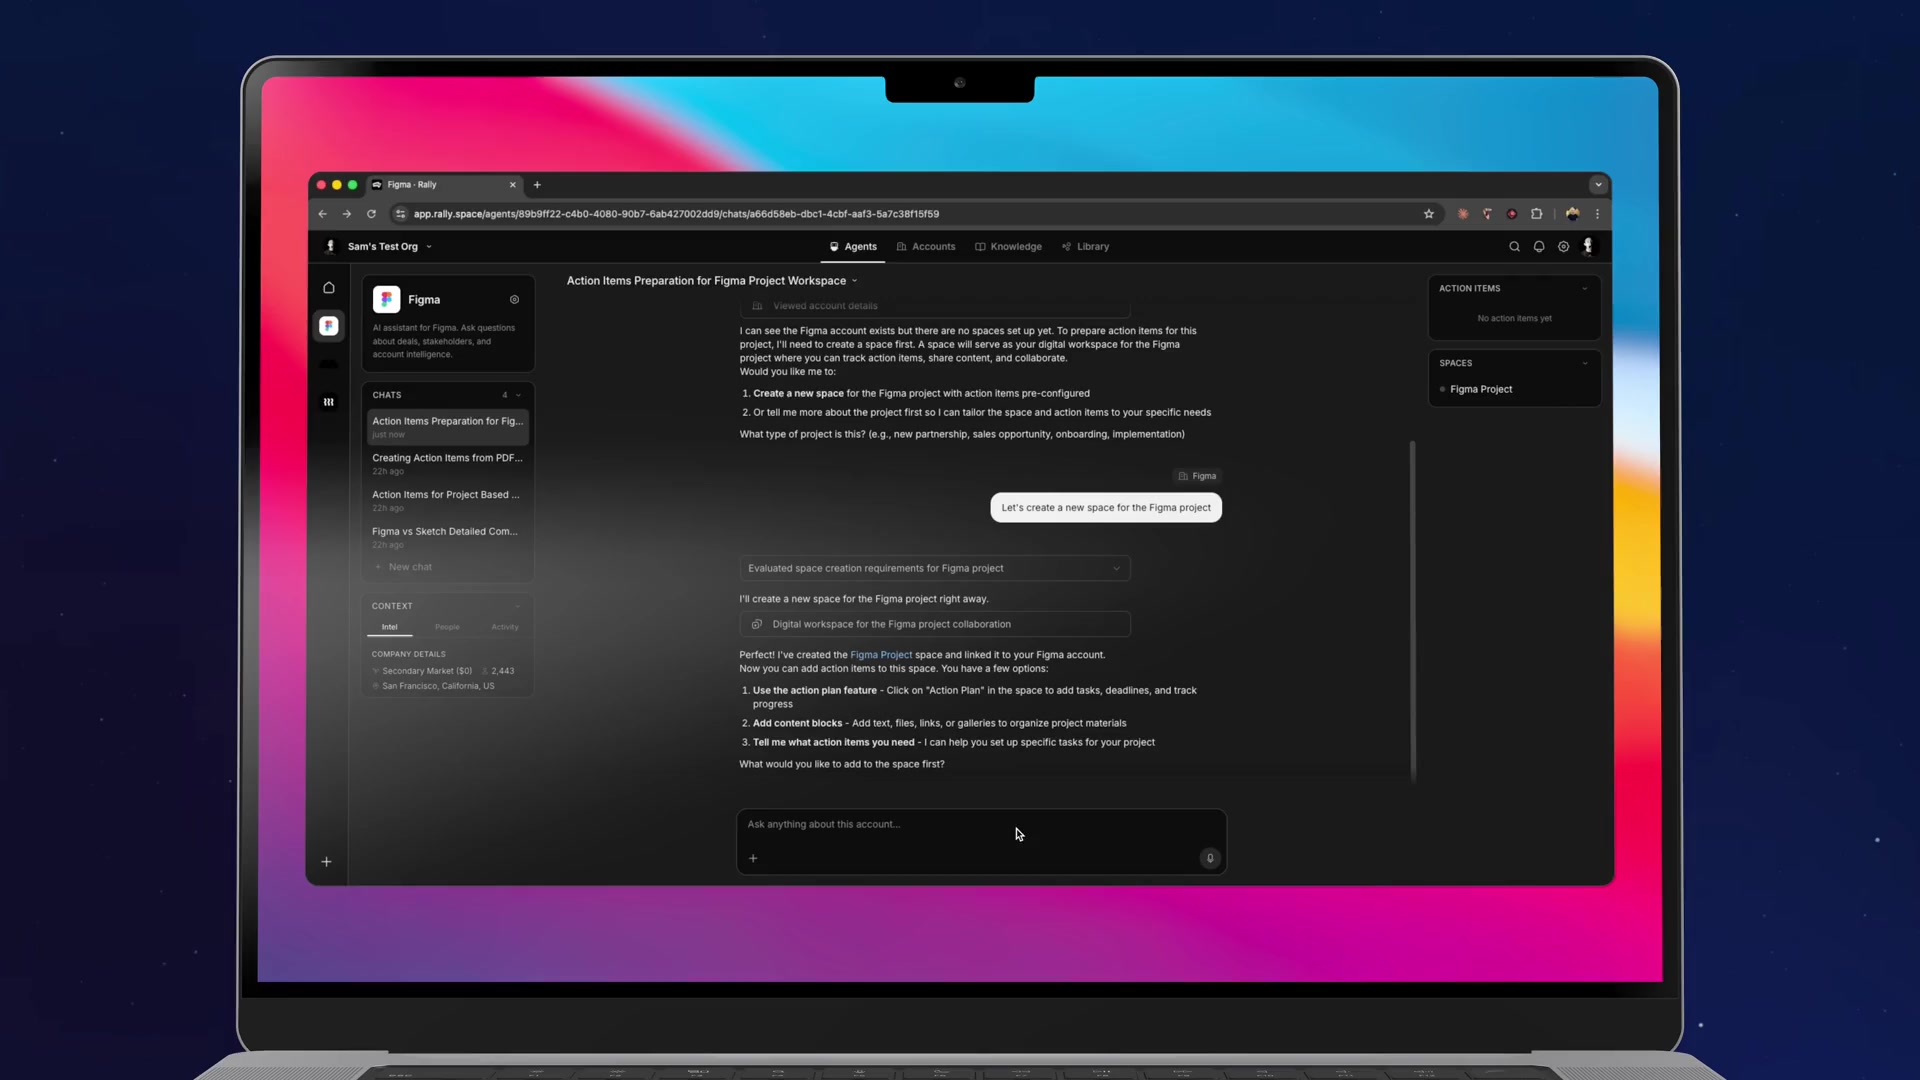
Task: Collapse the Chats section chevron
Action: (518, 395)
